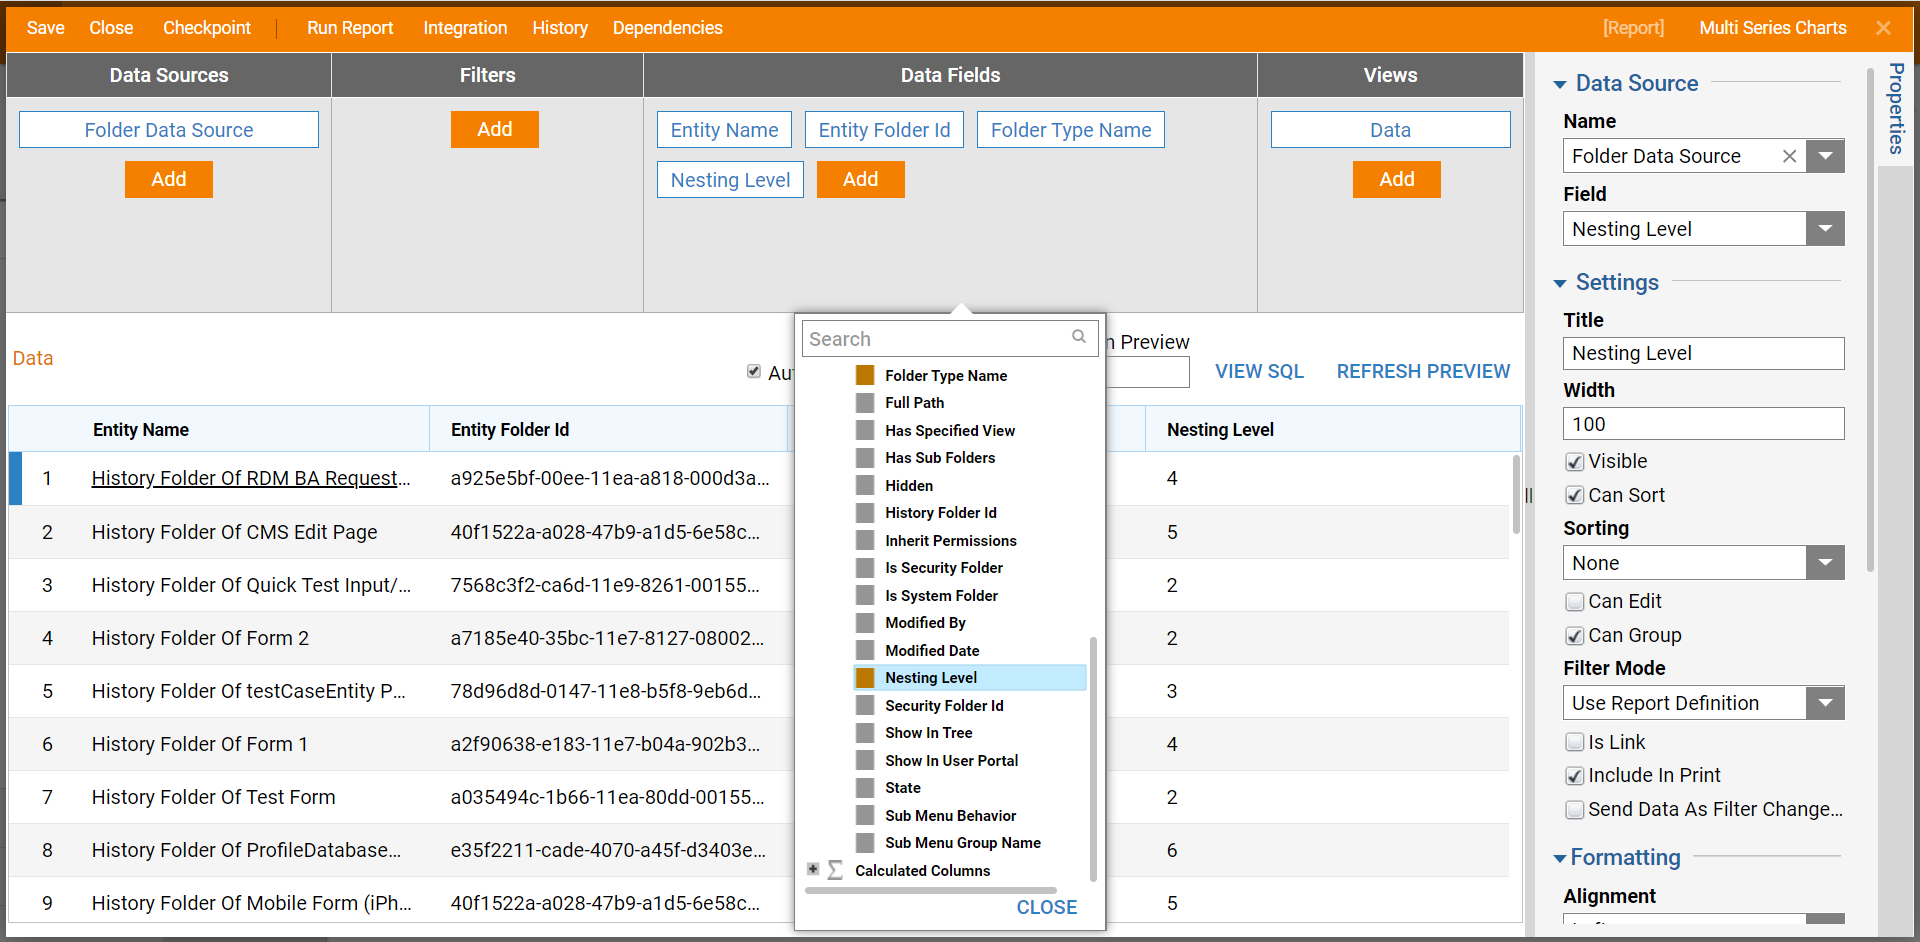The image size is (1920, 942).
Task: Open the Sorting None dropdown
Action: point(1825,563)
